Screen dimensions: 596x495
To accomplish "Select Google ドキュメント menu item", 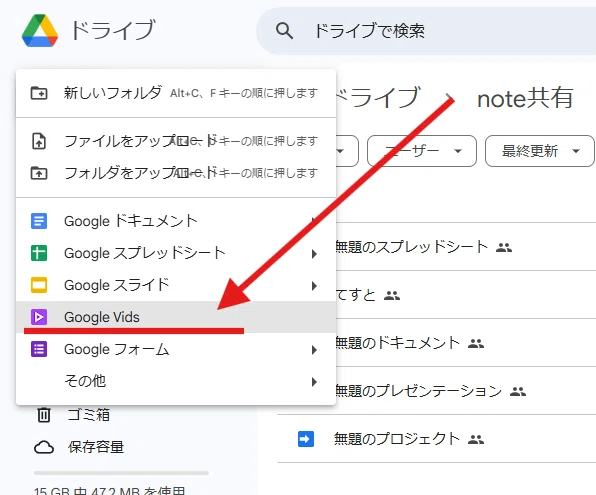I will (x=176, y=221).
